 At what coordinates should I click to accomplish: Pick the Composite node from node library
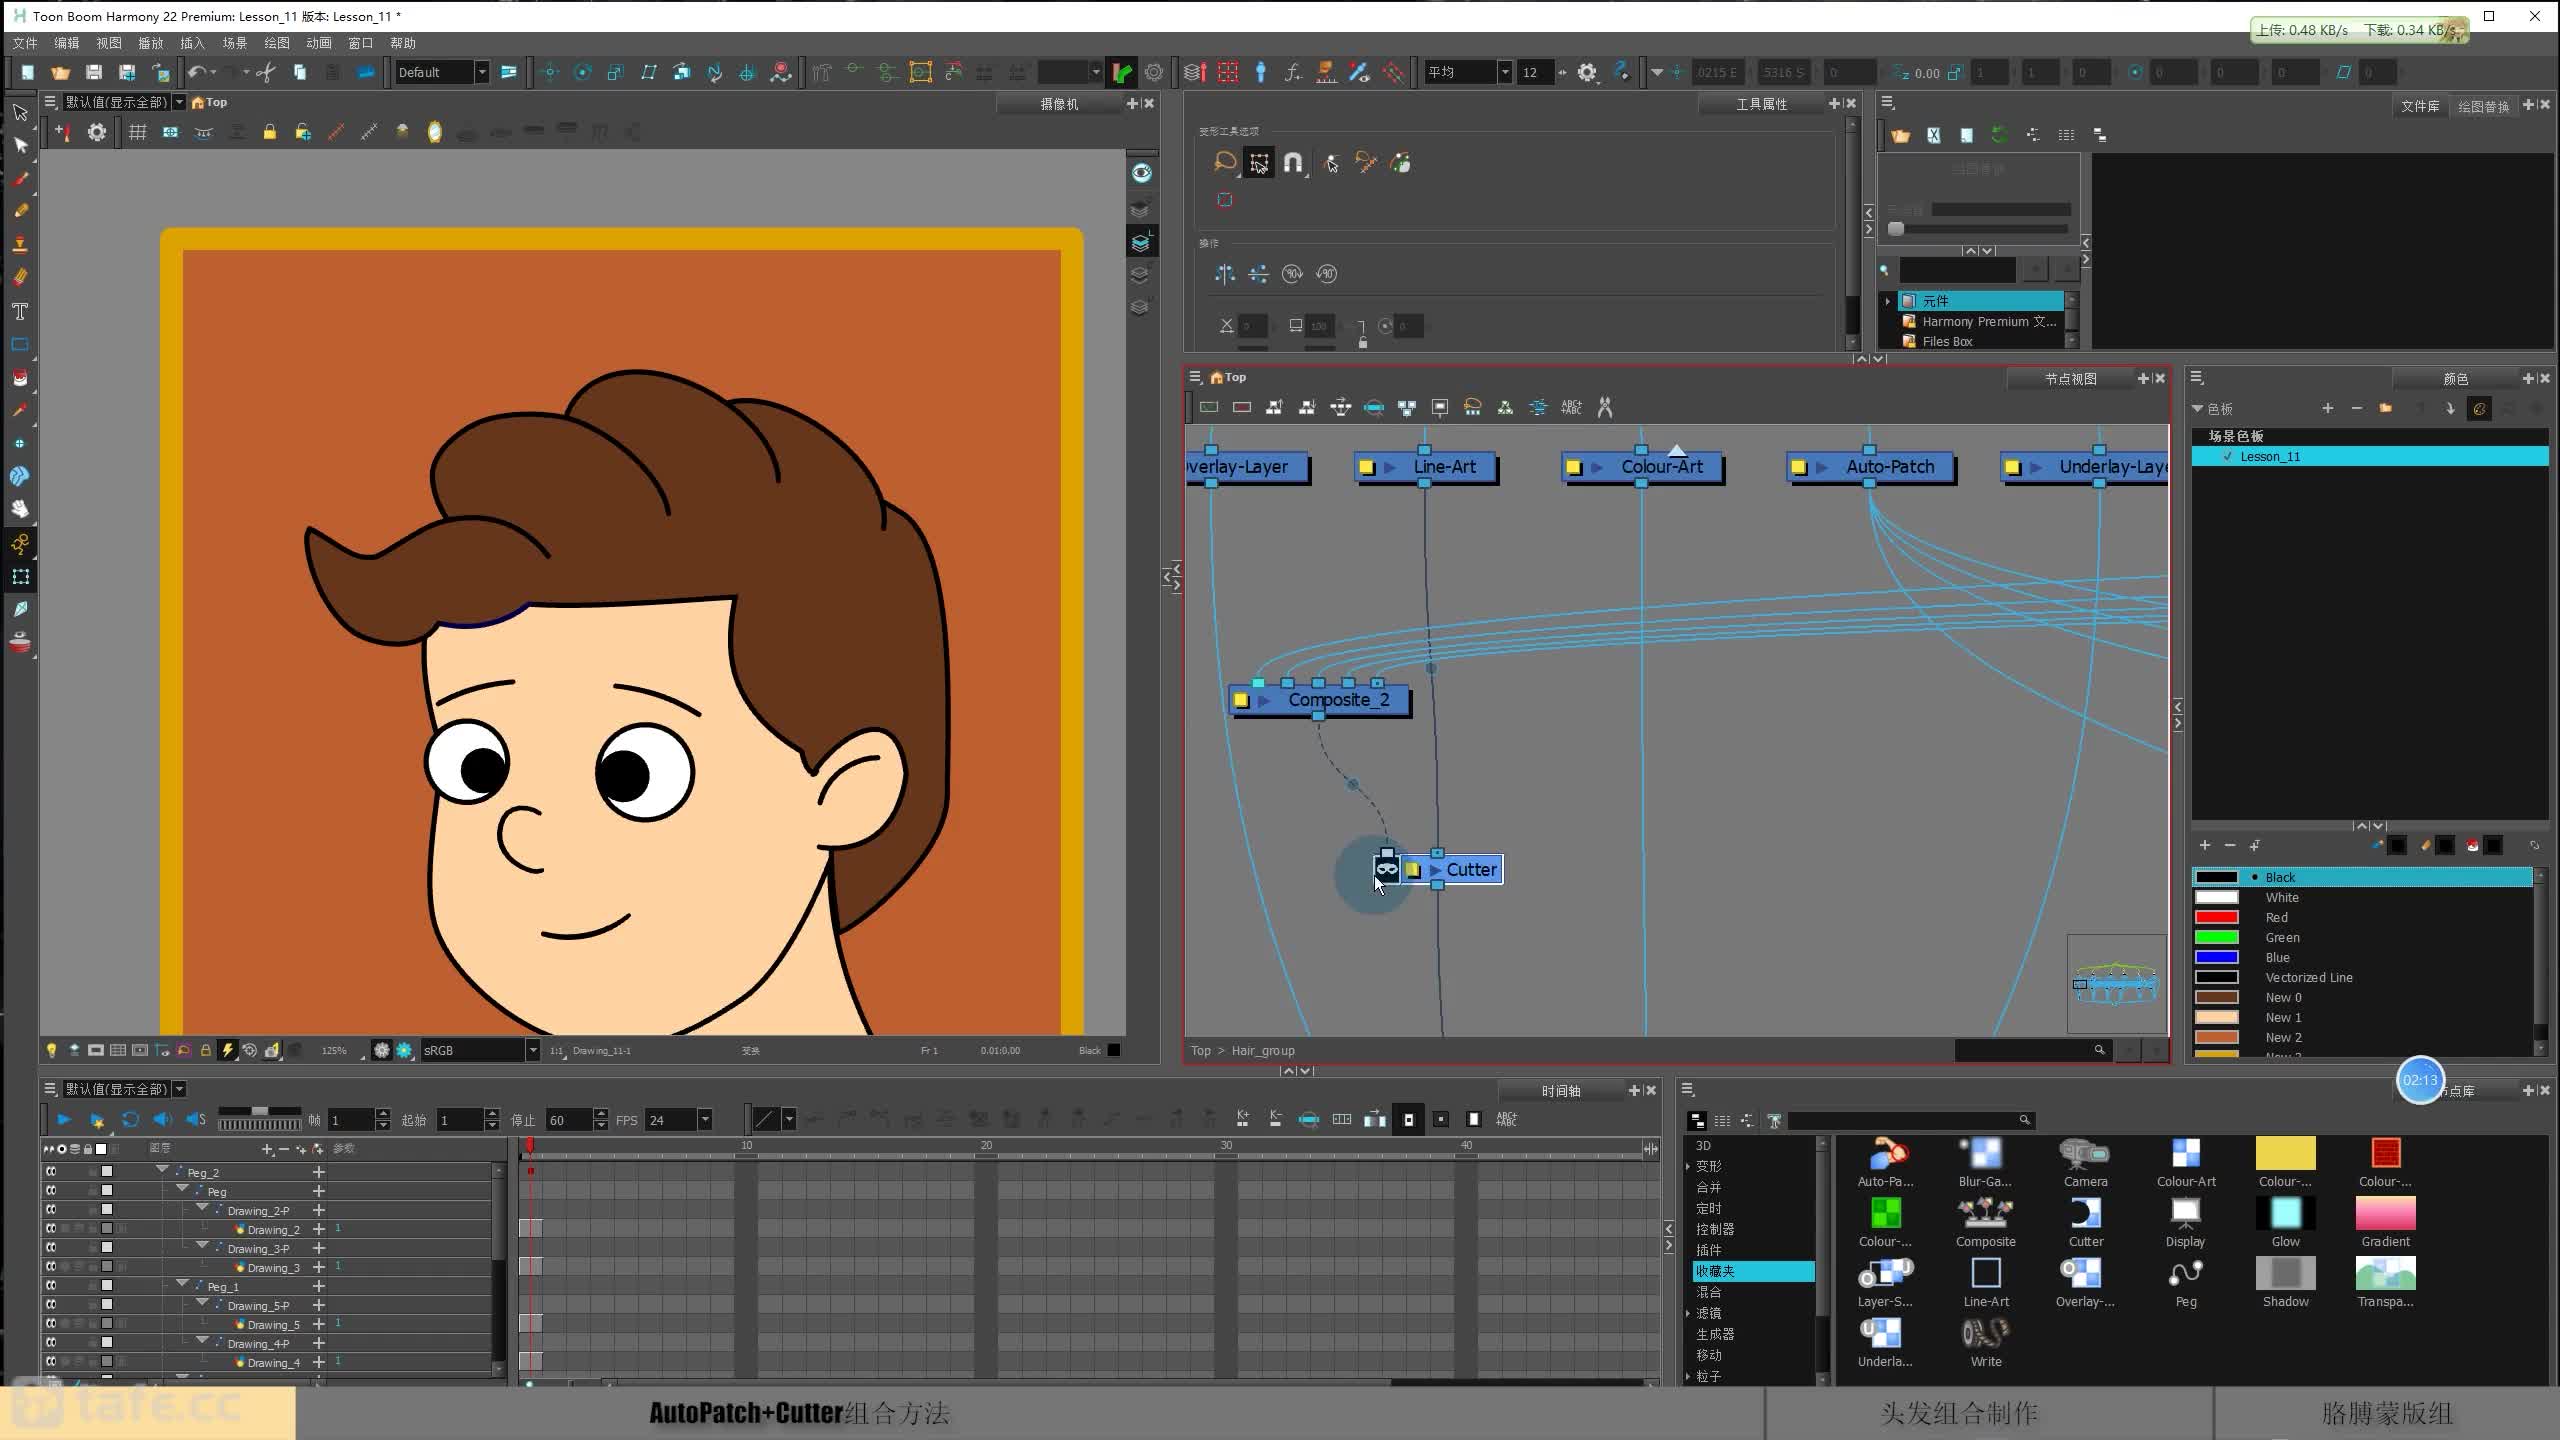[x=1985, y=1222]
